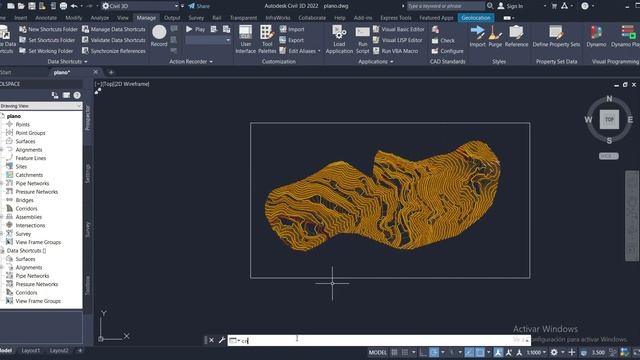The width and height of the screenshot is (640, 360).
Task: Toggle 2D object snap in status bar
Action: point(480,352)
